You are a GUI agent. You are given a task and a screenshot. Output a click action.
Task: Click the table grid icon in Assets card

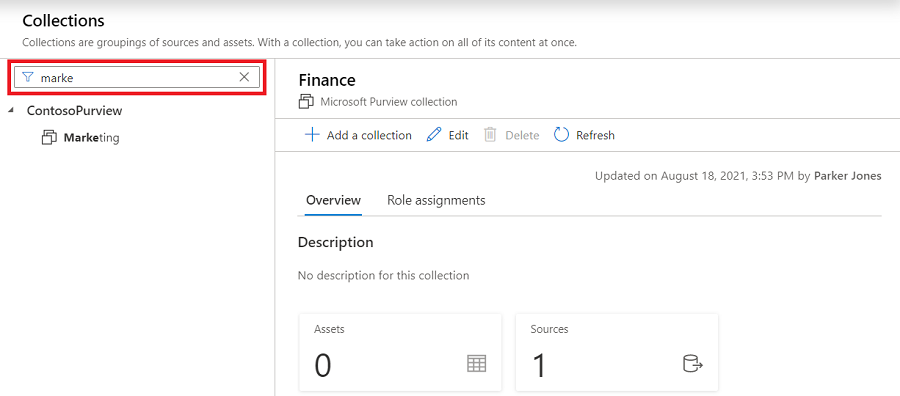pos(476,363)
